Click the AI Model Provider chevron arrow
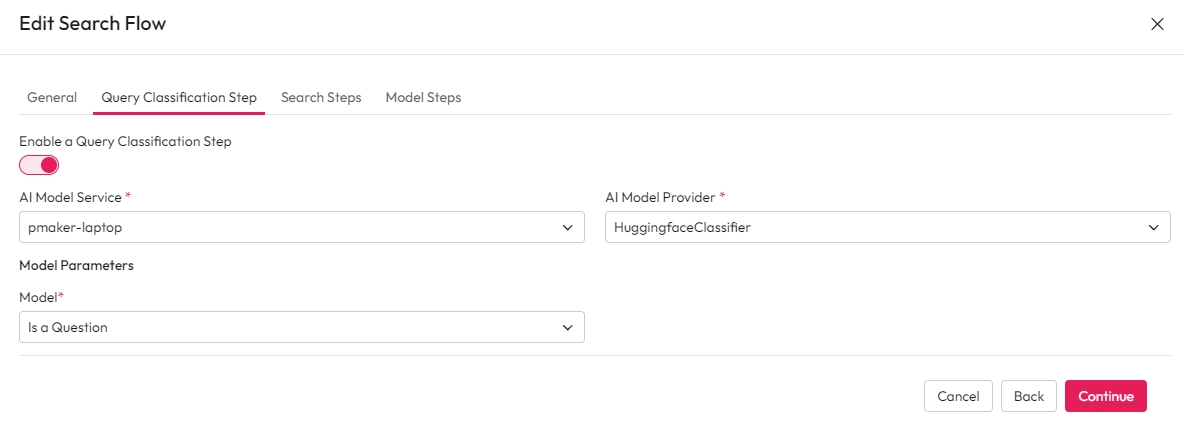Image resolution: width=1184 pixels, height=427 pixels. coord(1154,228)
